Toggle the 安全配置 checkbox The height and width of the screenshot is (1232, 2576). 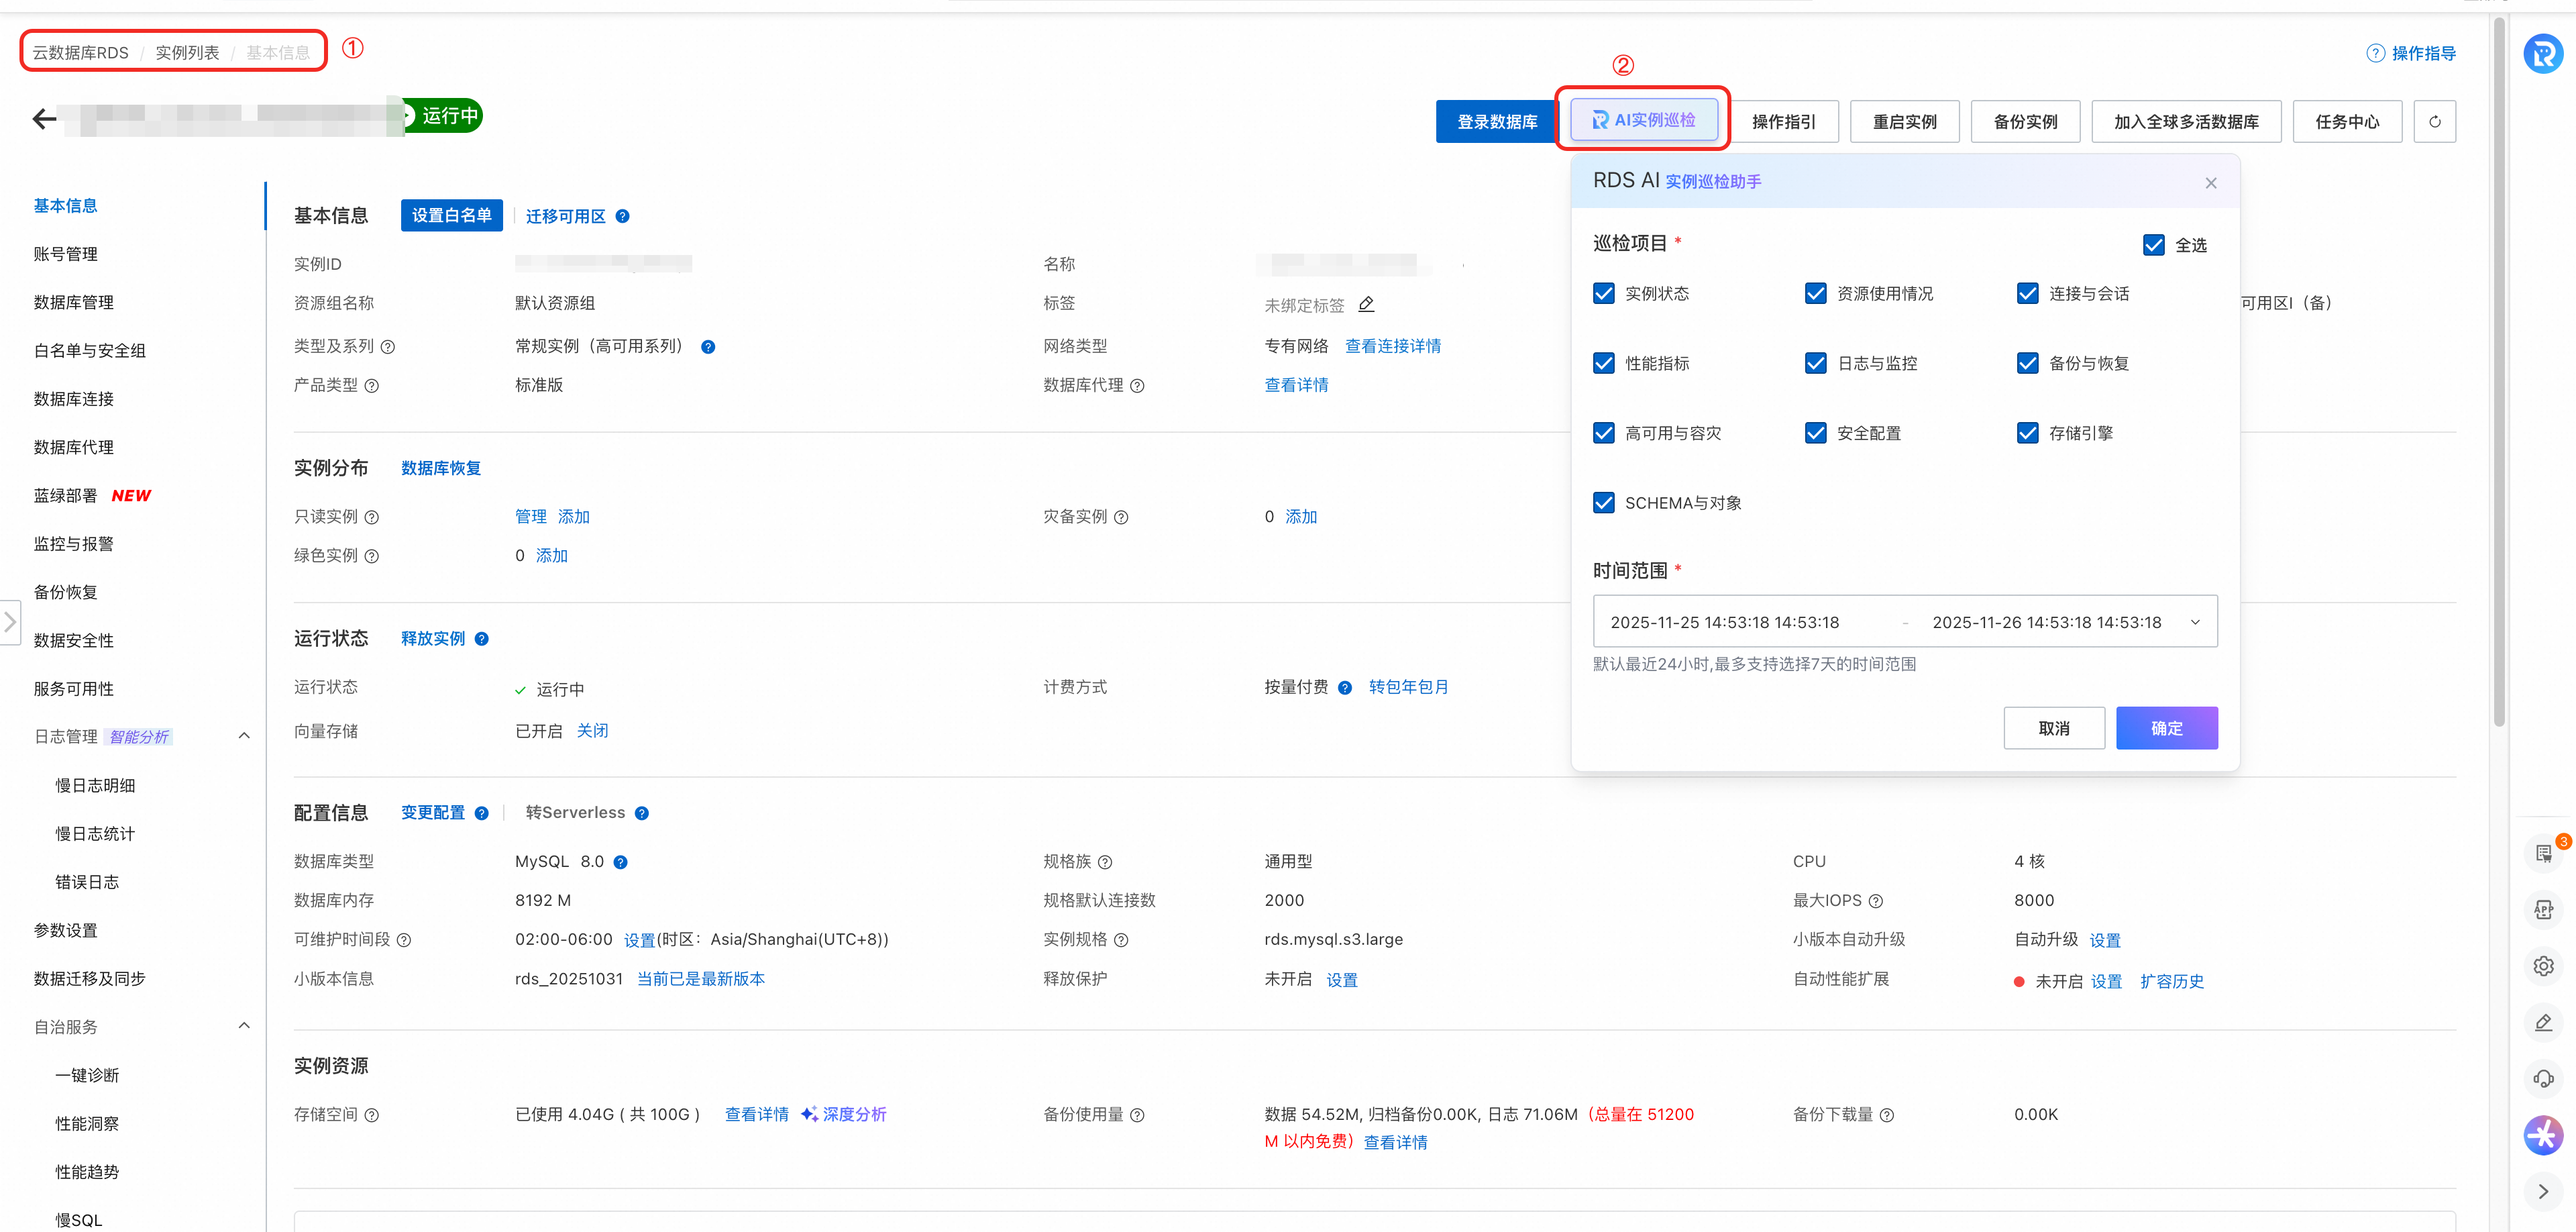point(1815,433)
